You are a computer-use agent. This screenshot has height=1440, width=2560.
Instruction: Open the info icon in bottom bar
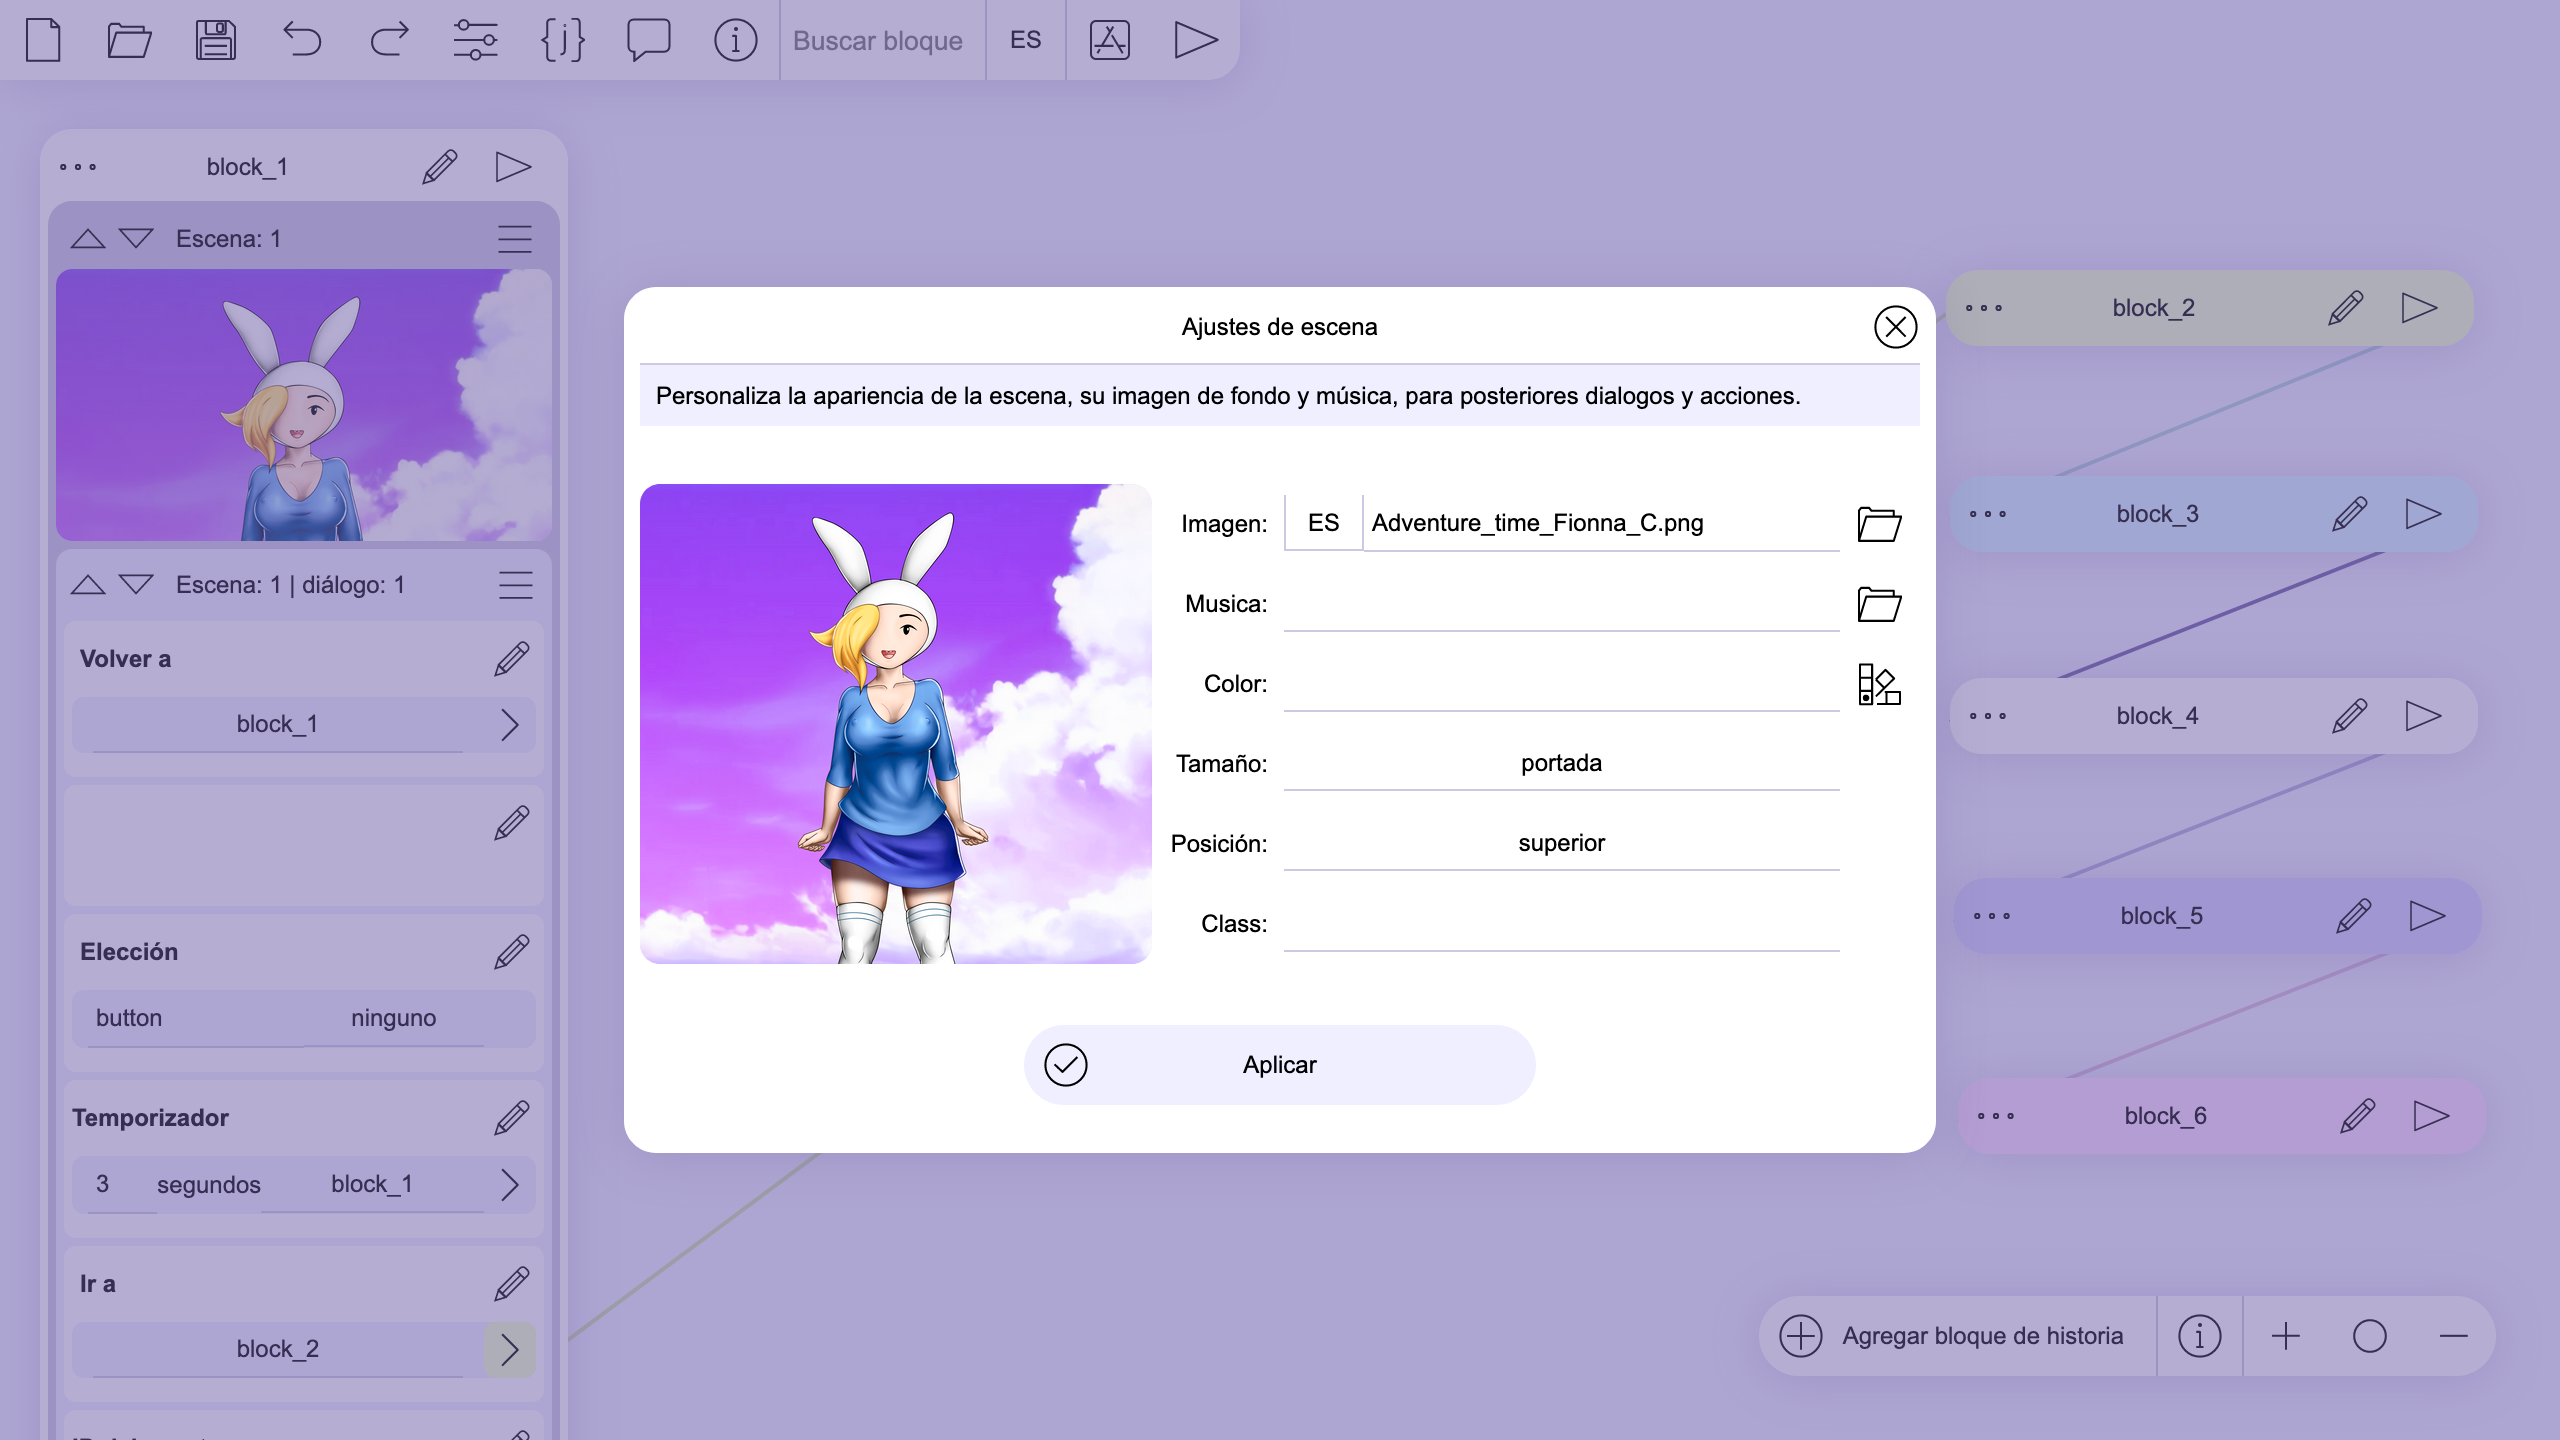(x=2199, y=1336)
